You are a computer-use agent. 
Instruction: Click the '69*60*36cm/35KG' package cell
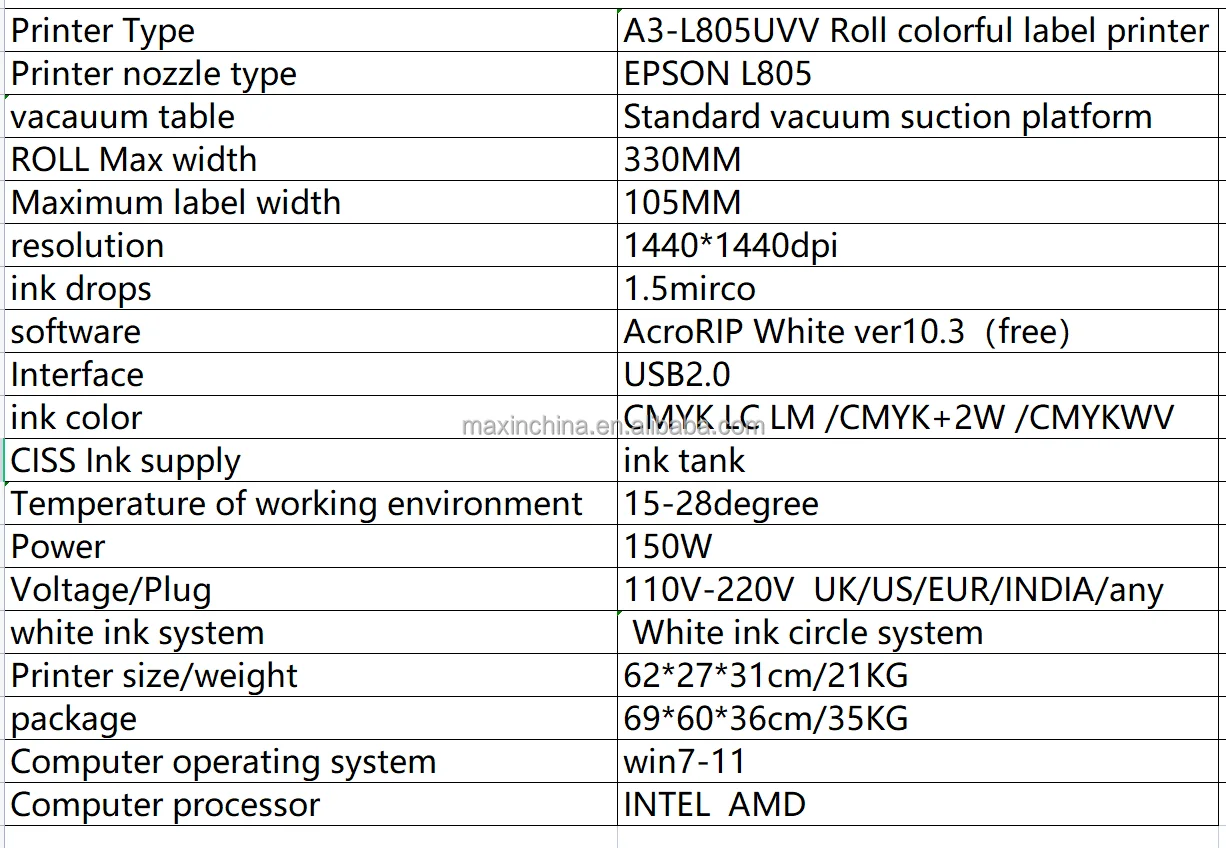pos(766,719)
